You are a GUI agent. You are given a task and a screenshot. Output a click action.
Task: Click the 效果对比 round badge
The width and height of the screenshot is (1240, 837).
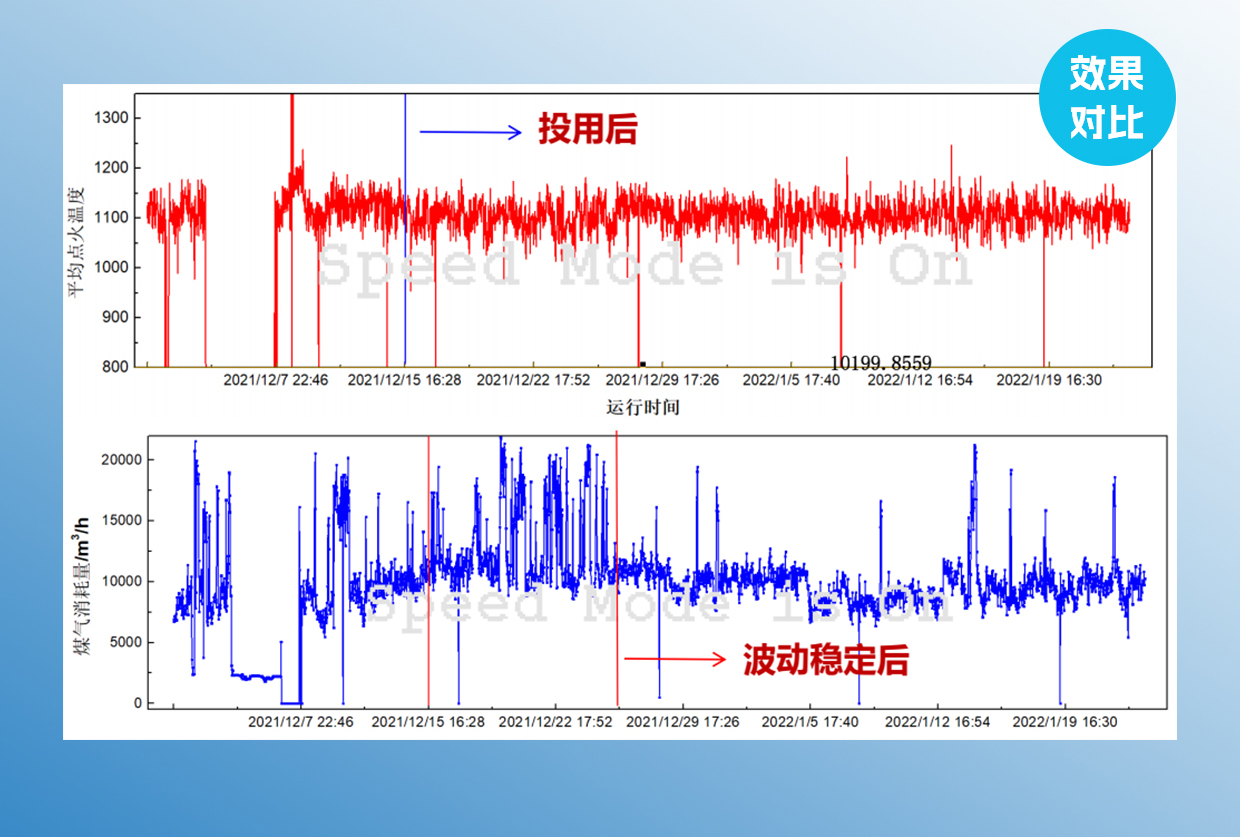(1107, 98)
